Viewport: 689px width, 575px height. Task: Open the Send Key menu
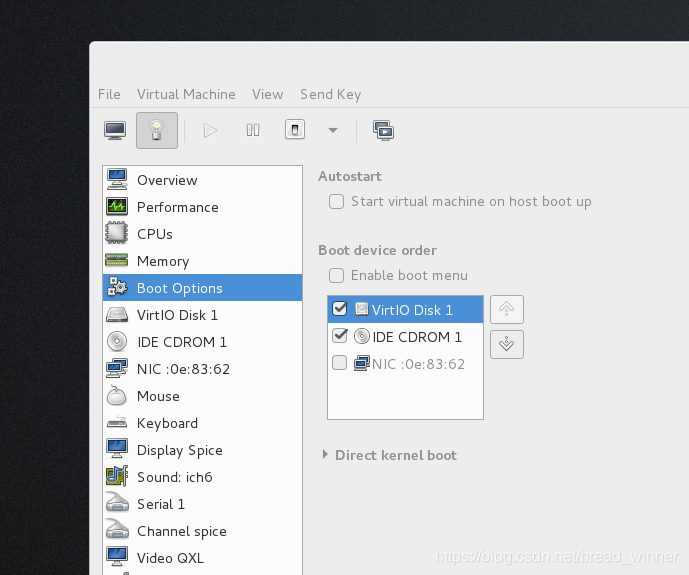pos(330,94)
